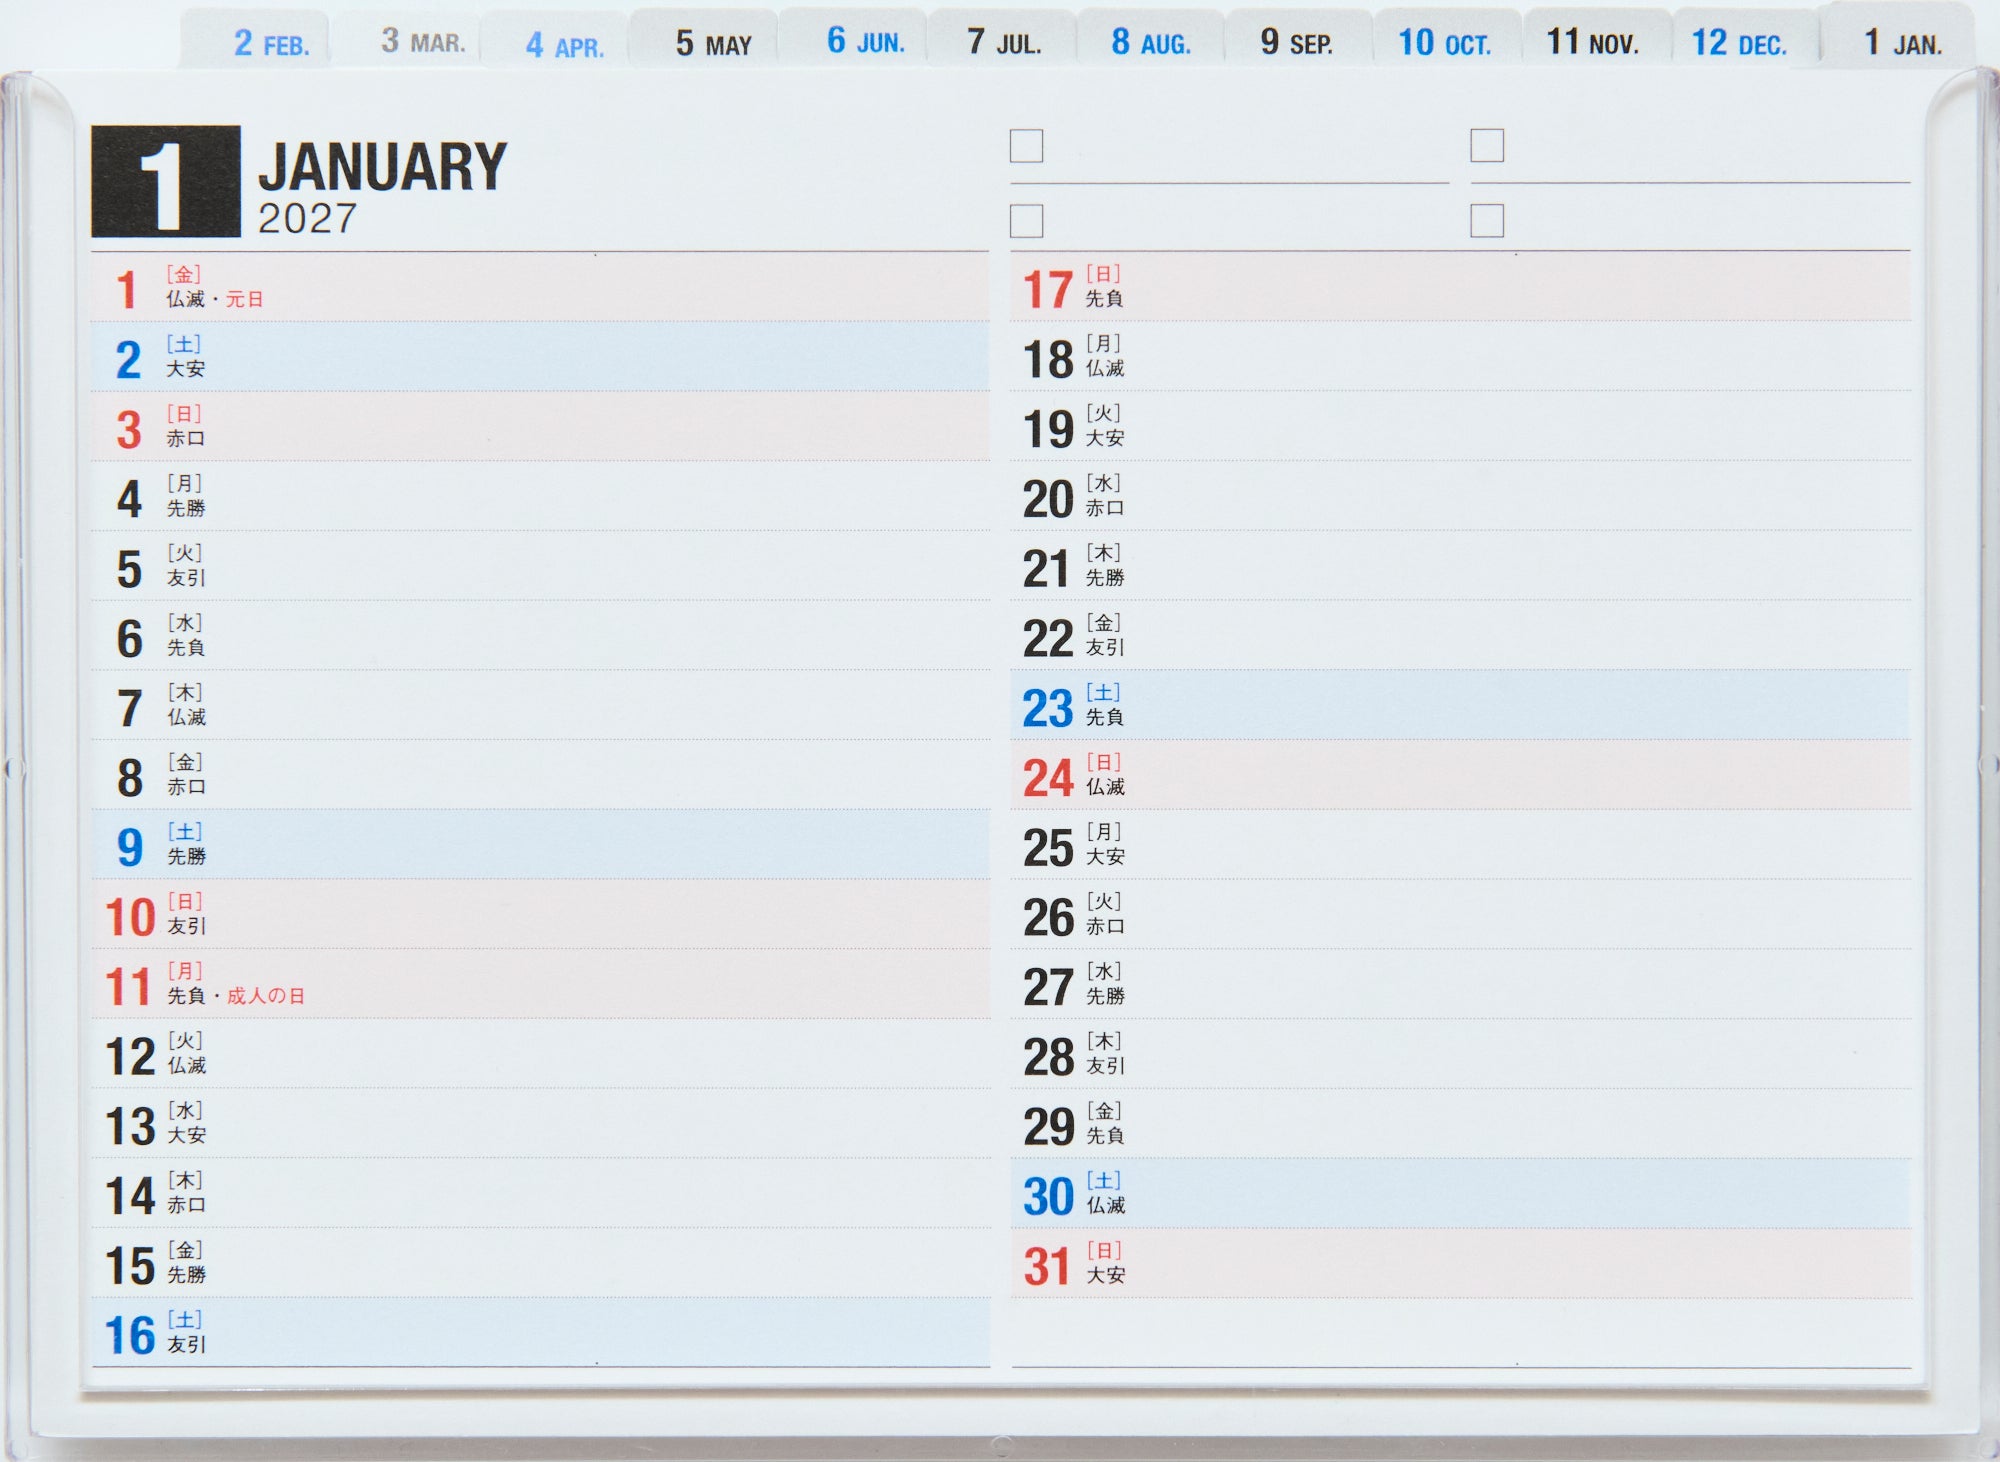Select the 3 MAR. month tab
The image size is (2000, 1462).
[406, 42]
